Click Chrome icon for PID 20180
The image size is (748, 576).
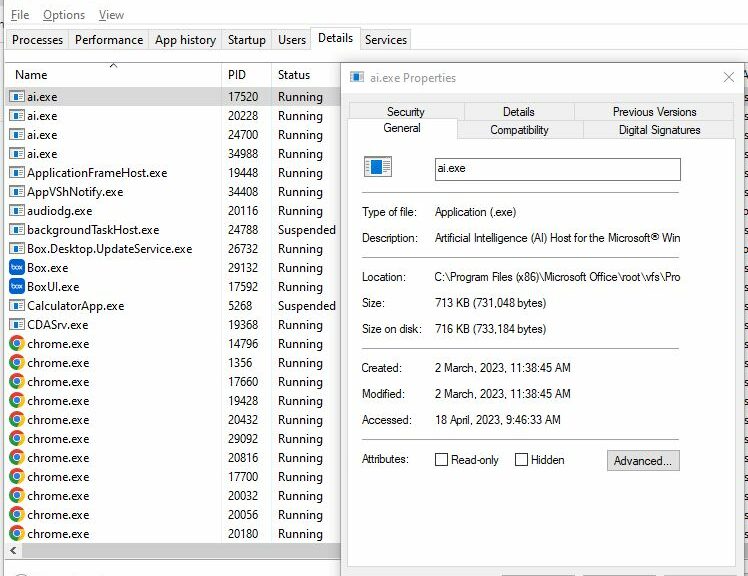coord(17,534)
